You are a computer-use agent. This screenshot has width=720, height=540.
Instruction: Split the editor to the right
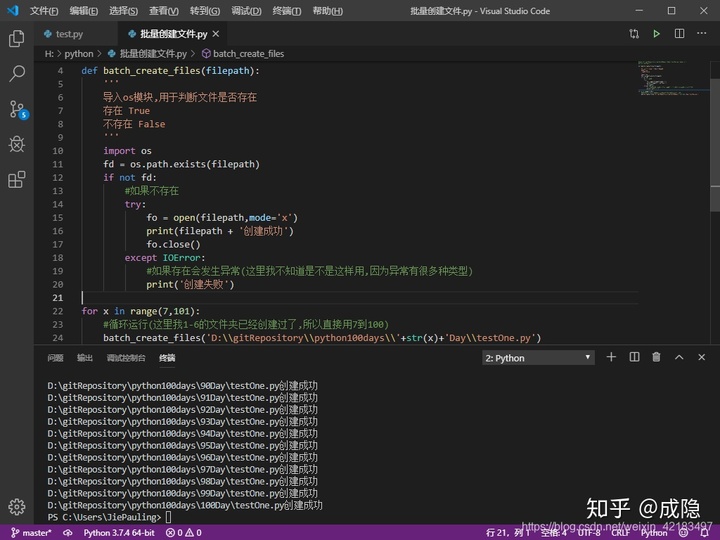pyautogui.click(x=679, y=34)
